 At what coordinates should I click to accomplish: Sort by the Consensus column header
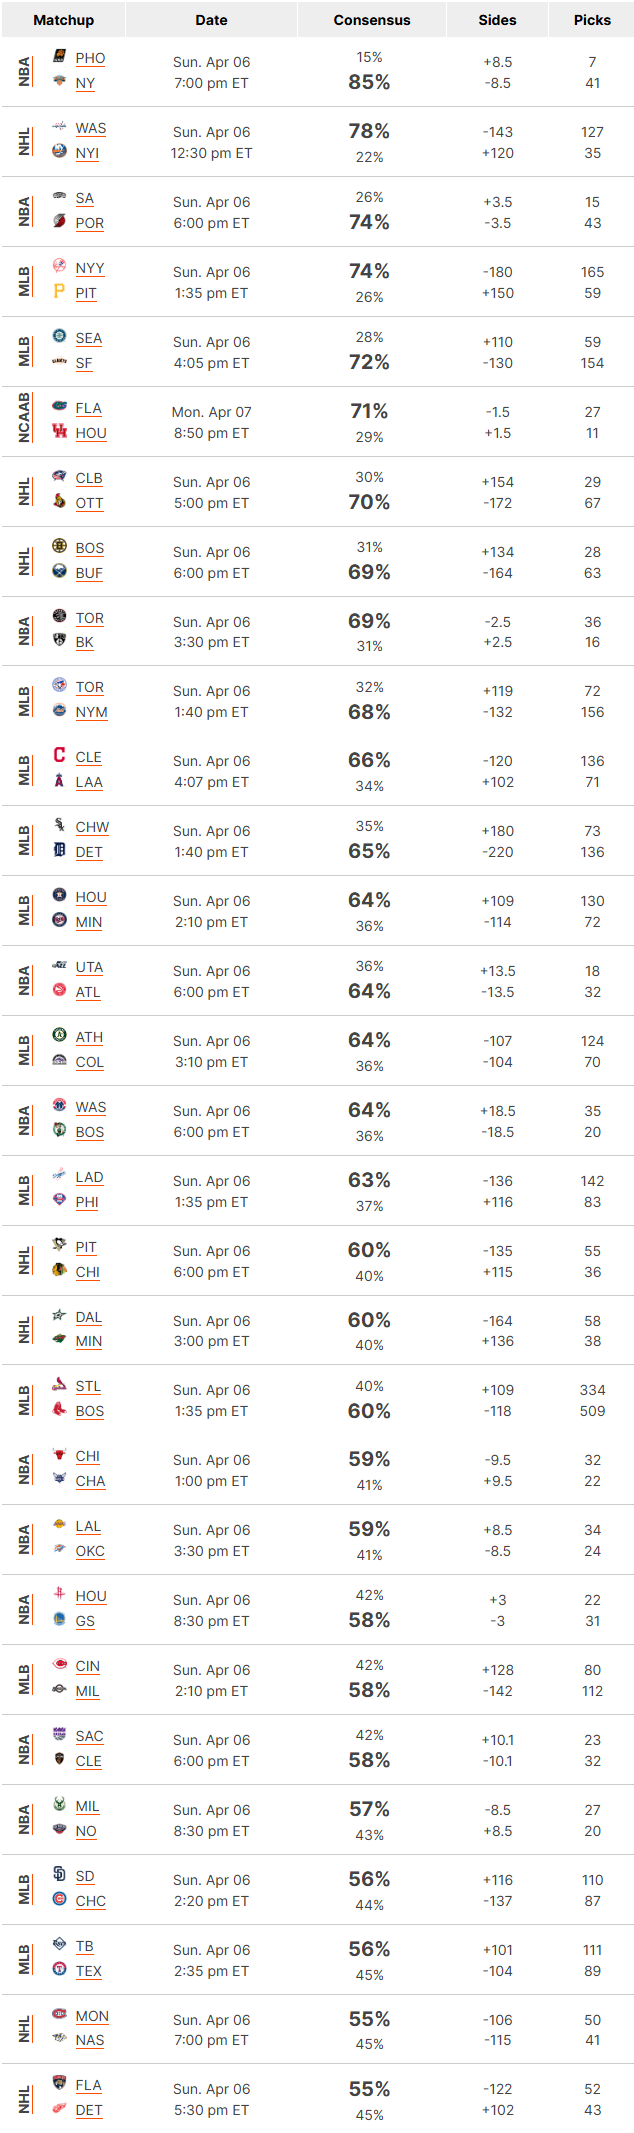(372, 20)
